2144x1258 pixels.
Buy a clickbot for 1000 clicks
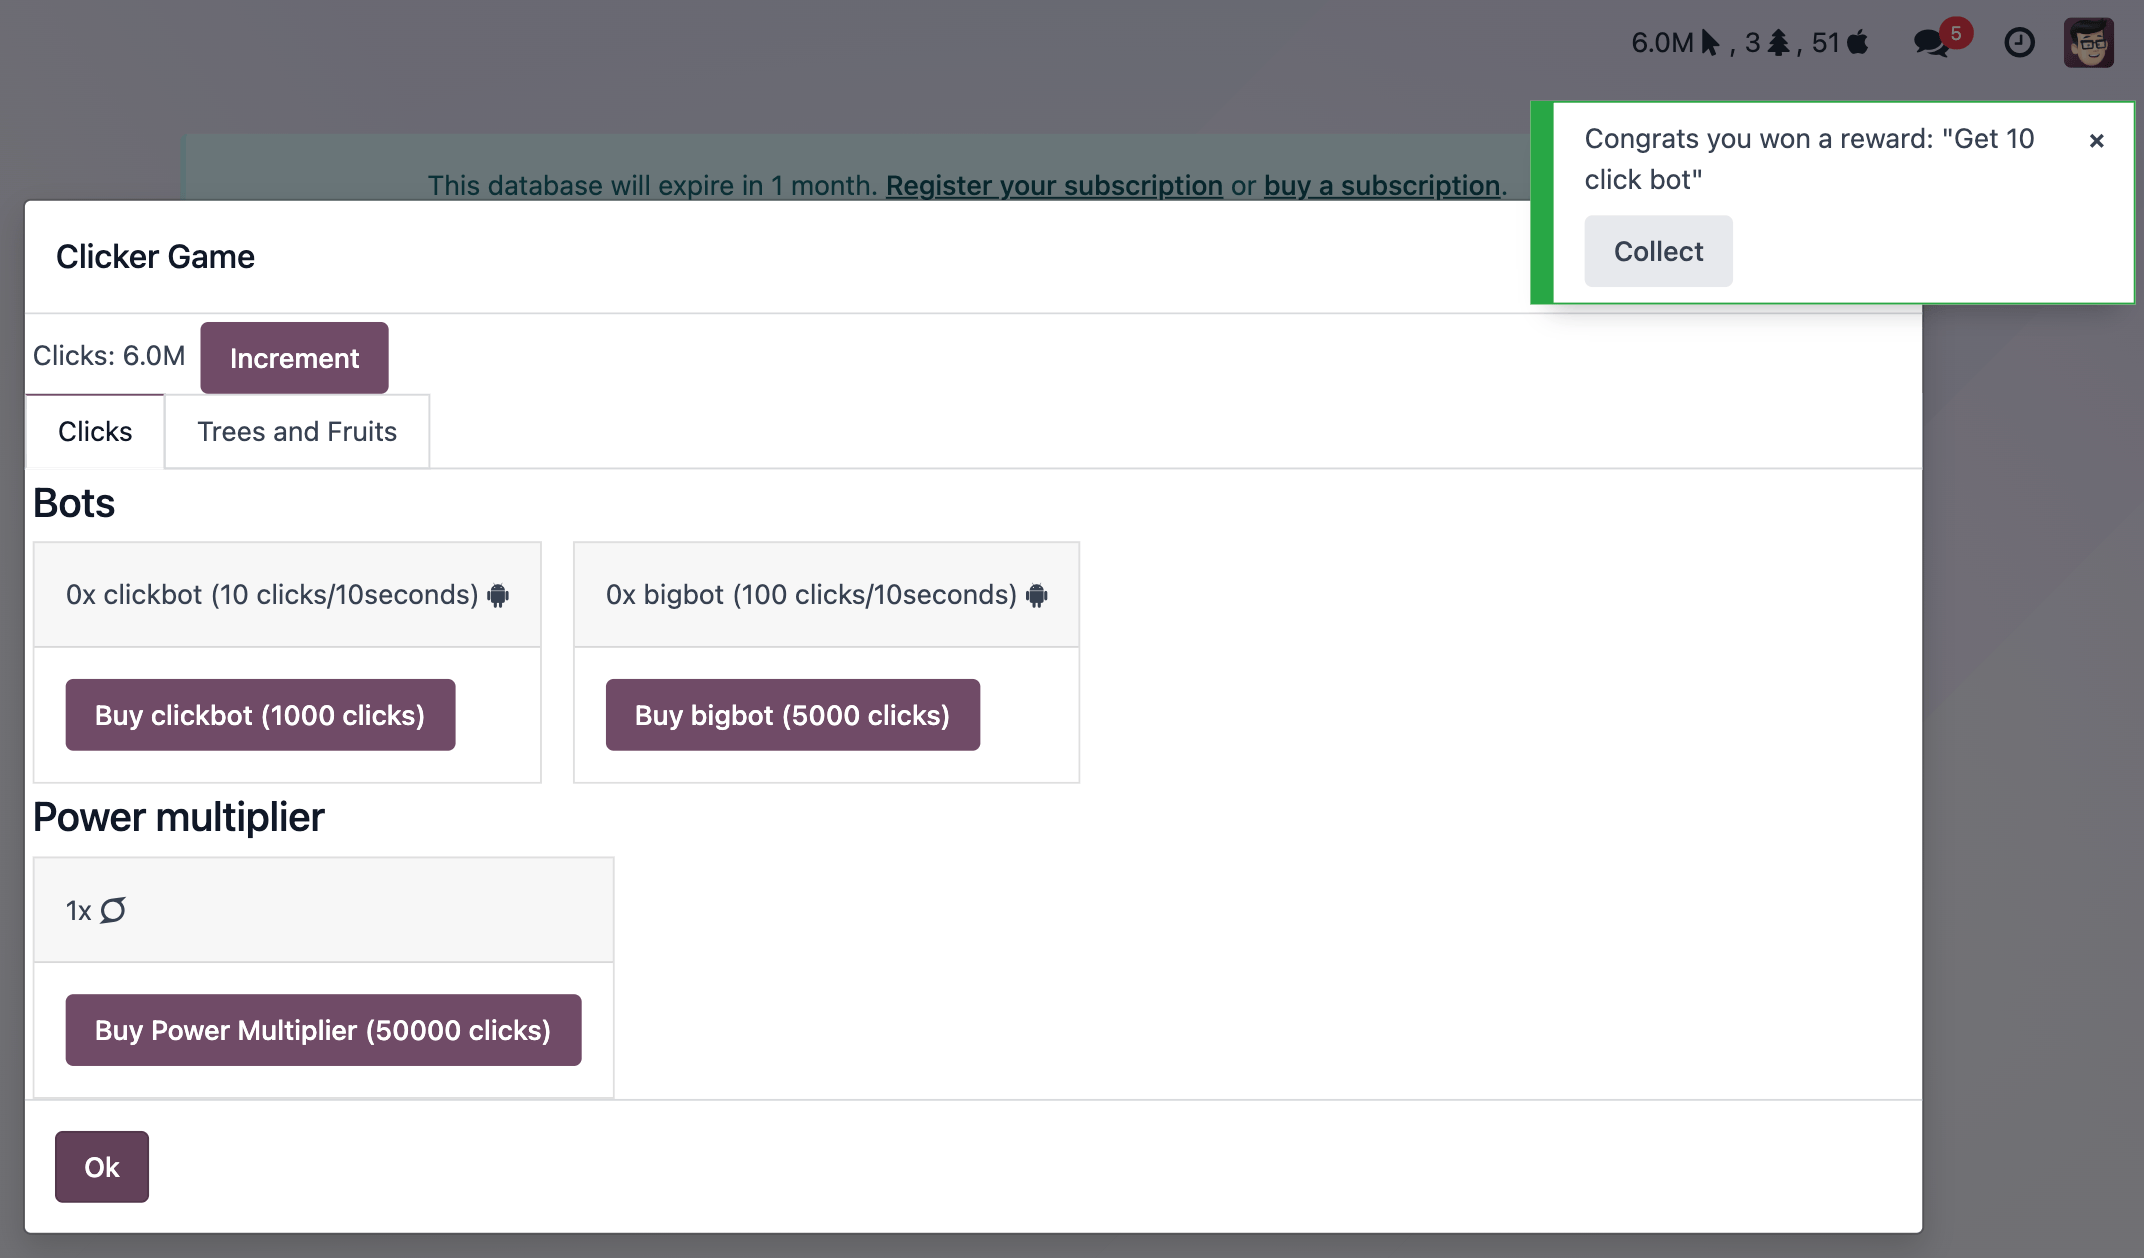(x=260, y=714)
